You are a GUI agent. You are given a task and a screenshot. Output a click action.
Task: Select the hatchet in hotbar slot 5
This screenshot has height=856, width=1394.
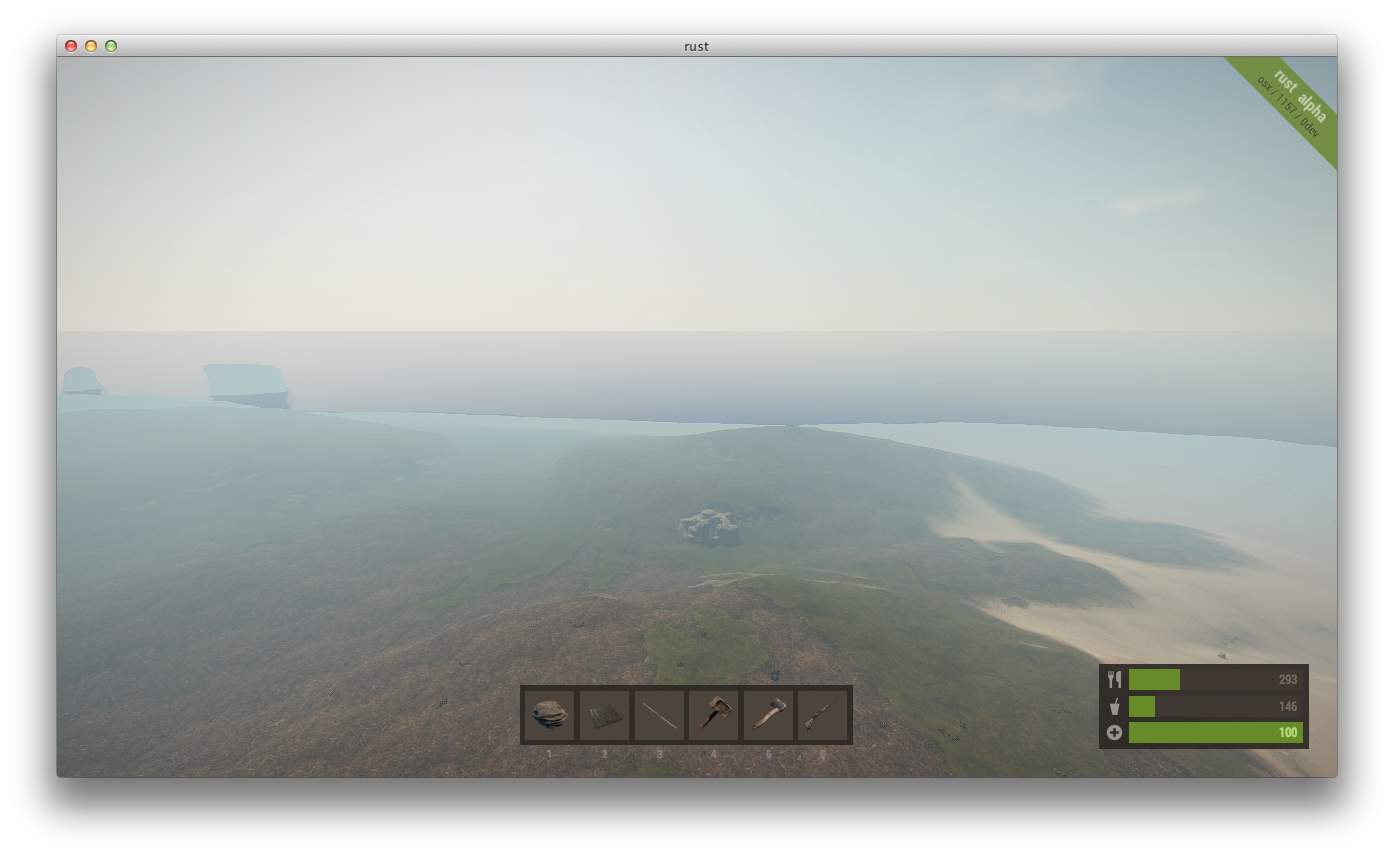point(768,715)
